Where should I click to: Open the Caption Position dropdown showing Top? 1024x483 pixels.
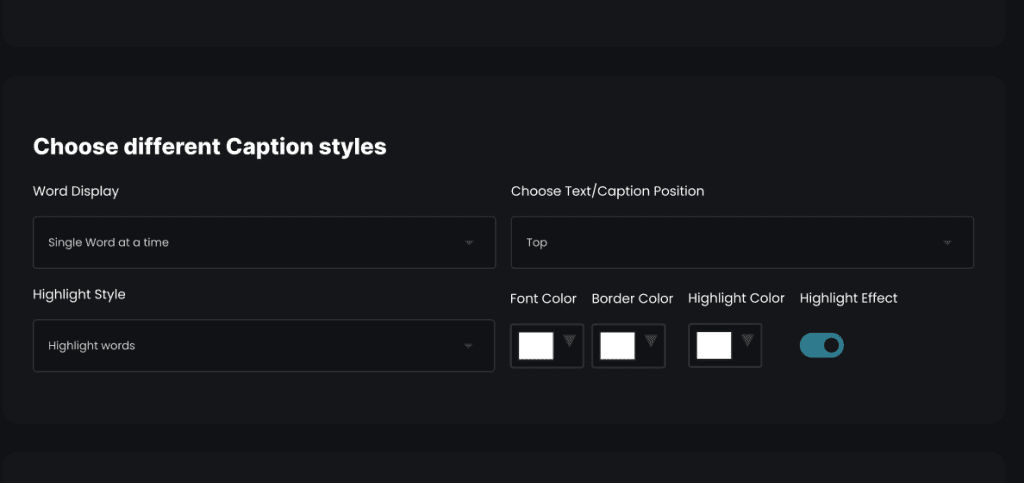741,242
